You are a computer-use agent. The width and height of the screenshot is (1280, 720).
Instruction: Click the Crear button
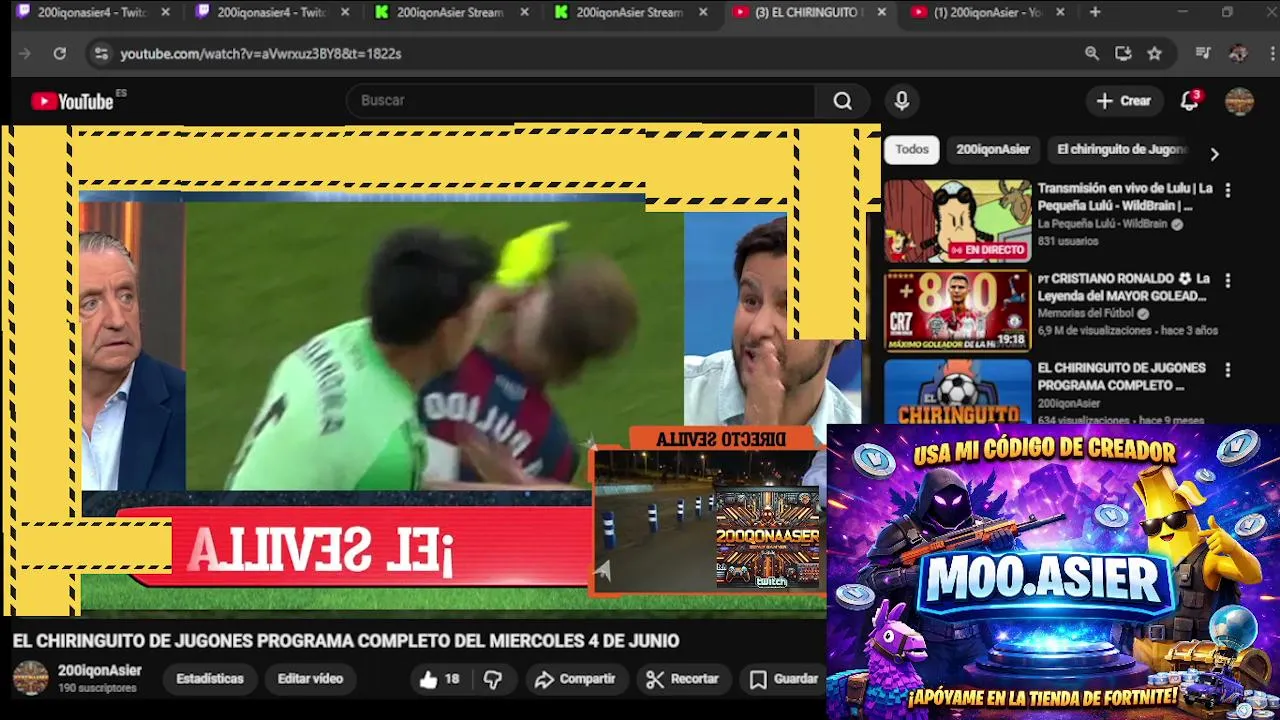coord(1124,101)
